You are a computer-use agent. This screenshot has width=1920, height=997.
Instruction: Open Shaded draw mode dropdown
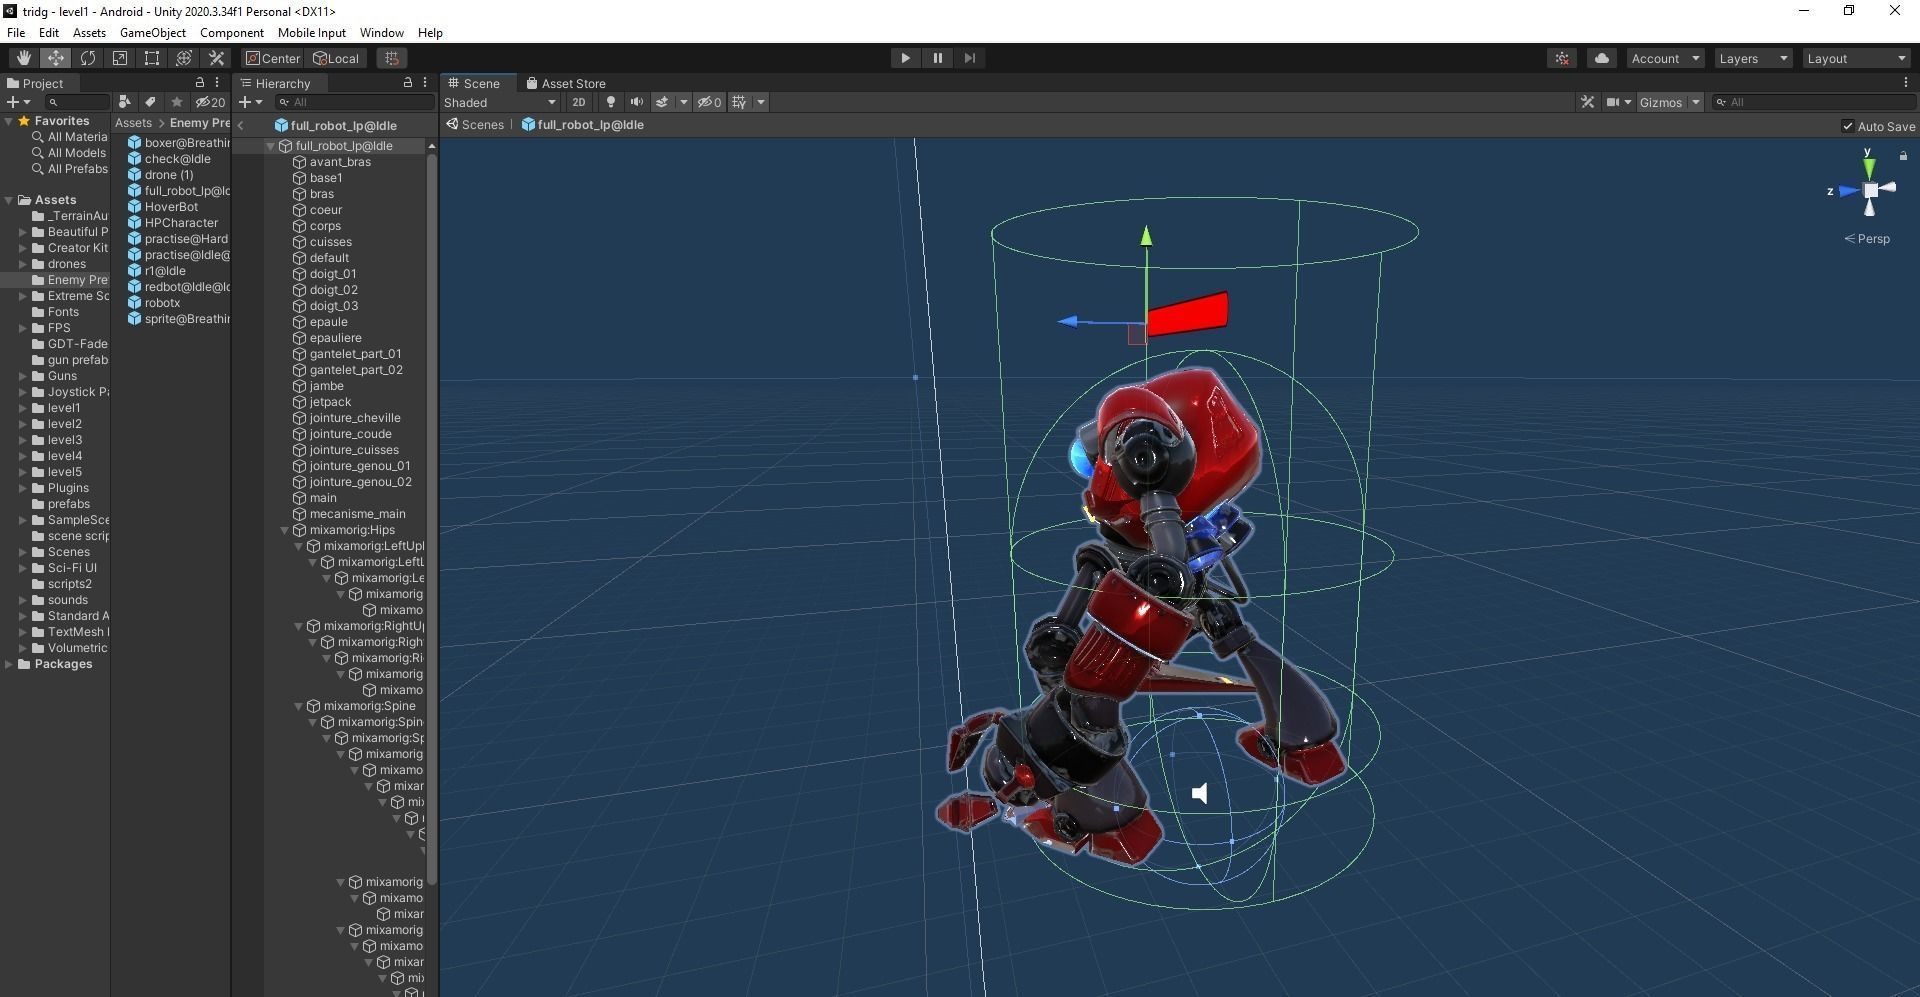[500, 102]
